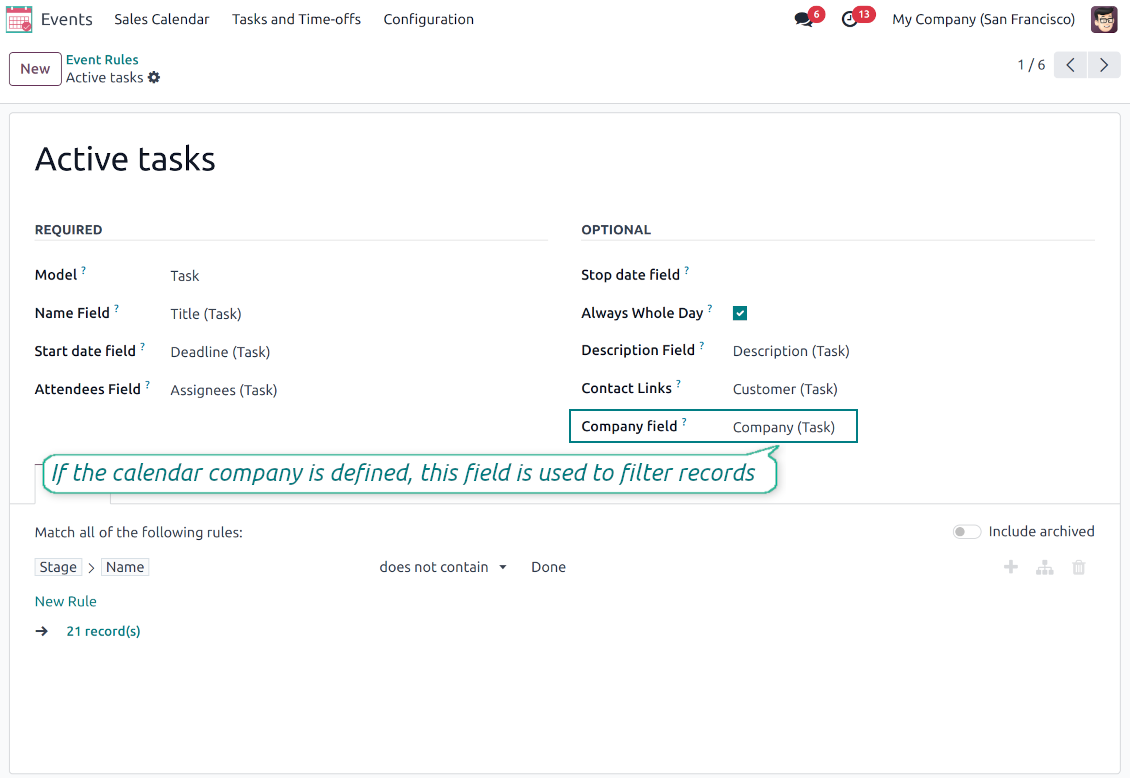Show help tooltip for Company field
This screenshot has width=1130, height=778.
[684, 422]
